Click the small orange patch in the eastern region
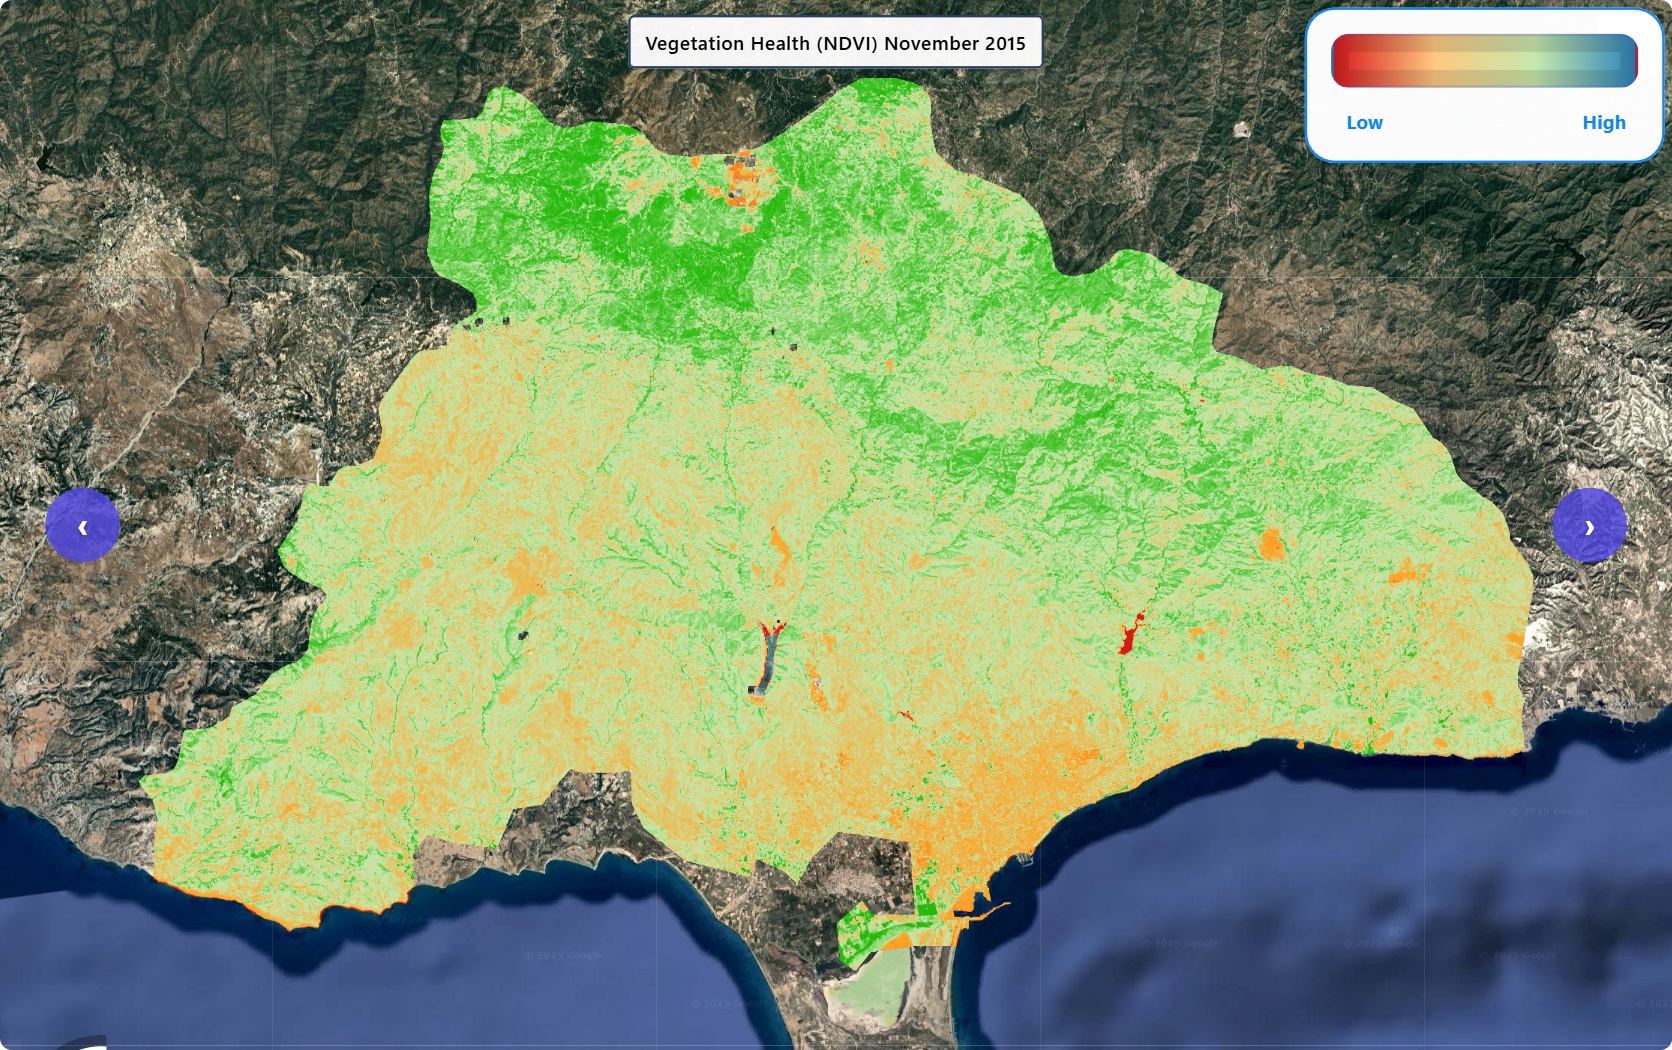 1271,544
